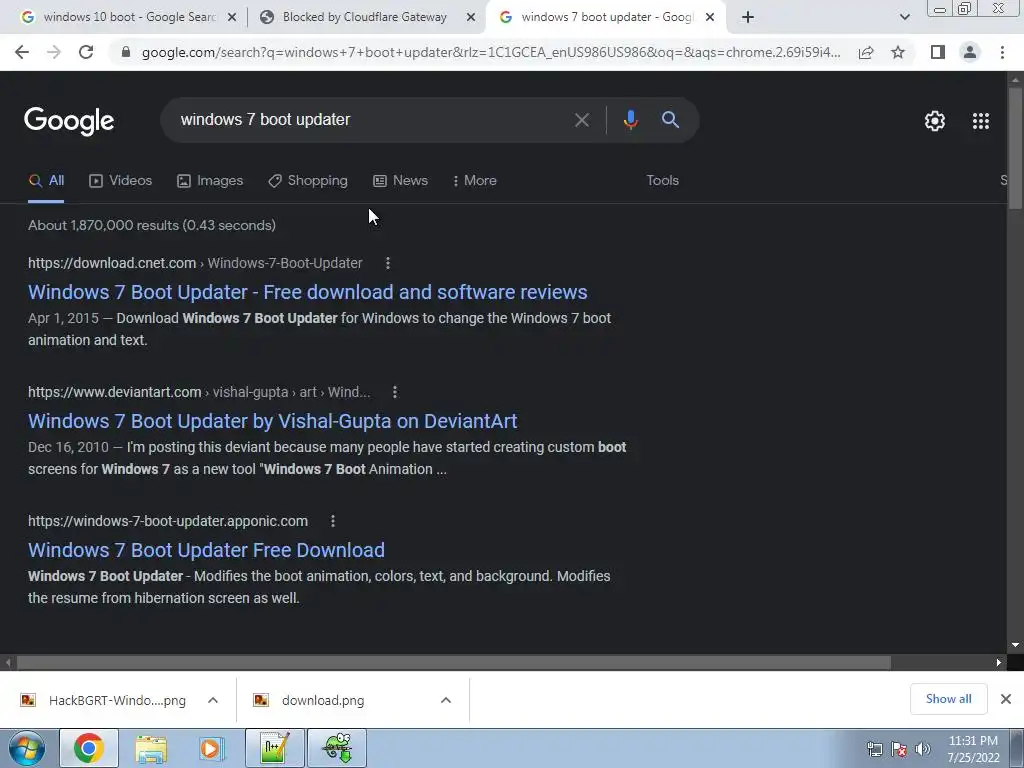Open options for the cnet.com result

[x=388, y=263]
